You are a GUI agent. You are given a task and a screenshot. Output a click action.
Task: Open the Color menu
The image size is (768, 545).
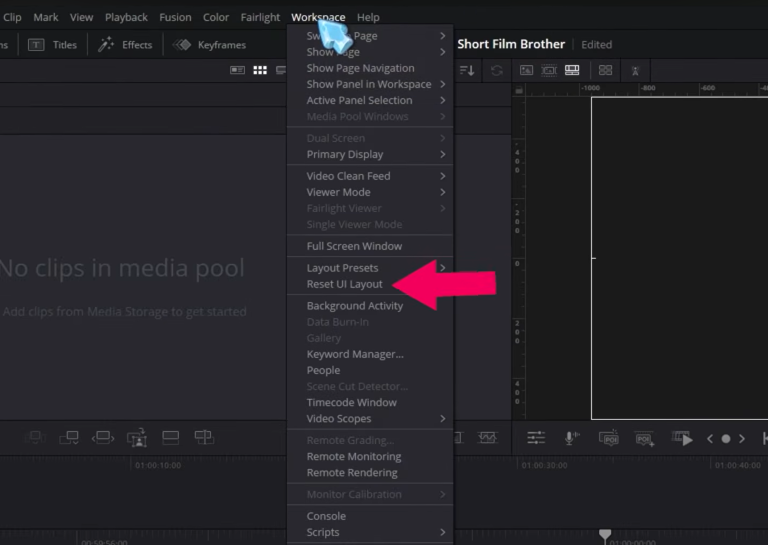point(216,17)
